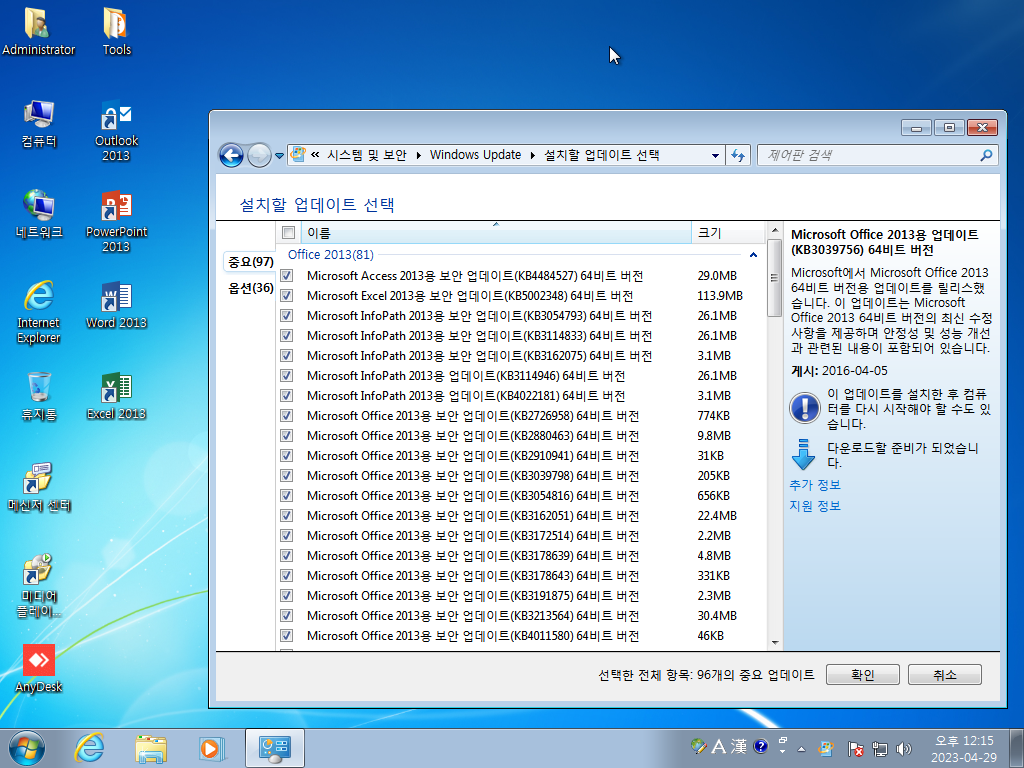Viewport: 1024px width, 768px height.
Task: Go back with the navigation arrow
Action: coord(231,155)
